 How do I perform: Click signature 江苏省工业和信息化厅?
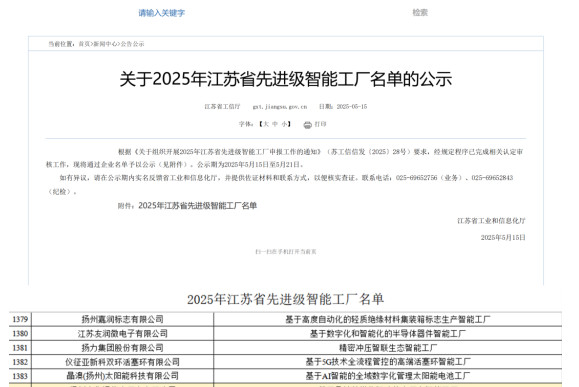(x=491, y=221)
